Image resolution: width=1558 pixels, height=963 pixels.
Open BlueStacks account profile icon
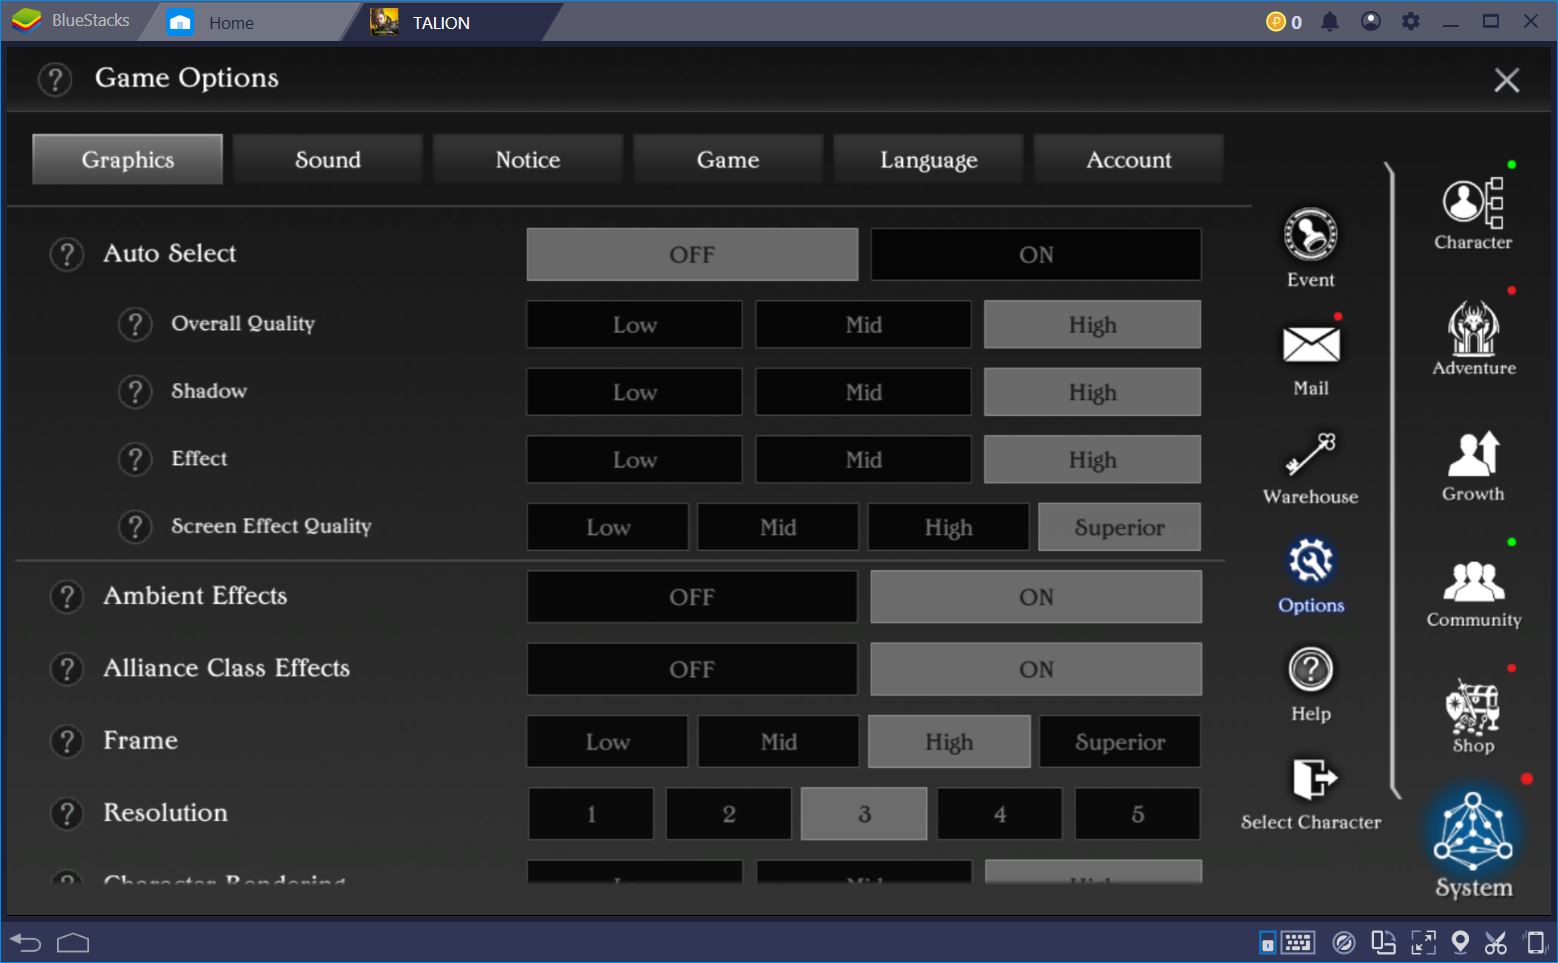(x=1371, y=21)
